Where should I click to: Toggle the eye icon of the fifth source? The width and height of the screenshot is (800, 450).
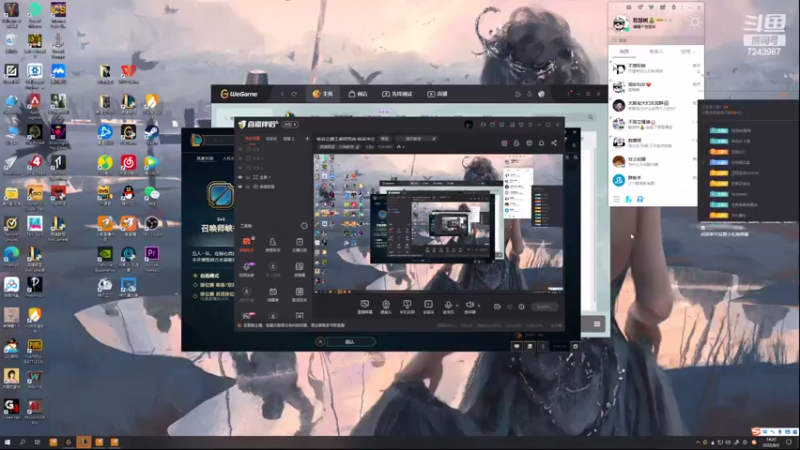point(240,187)
